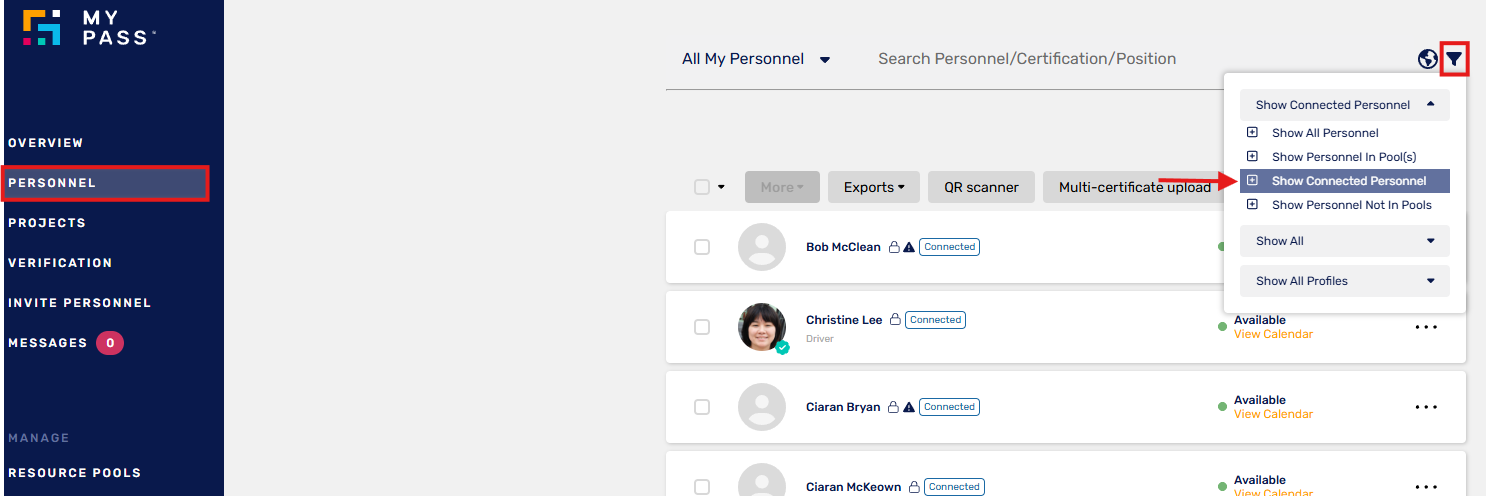This screenshot has height=496, width=1486.
Task: Click the Search Personnel/Certification/Position field
Action: 1027,59
